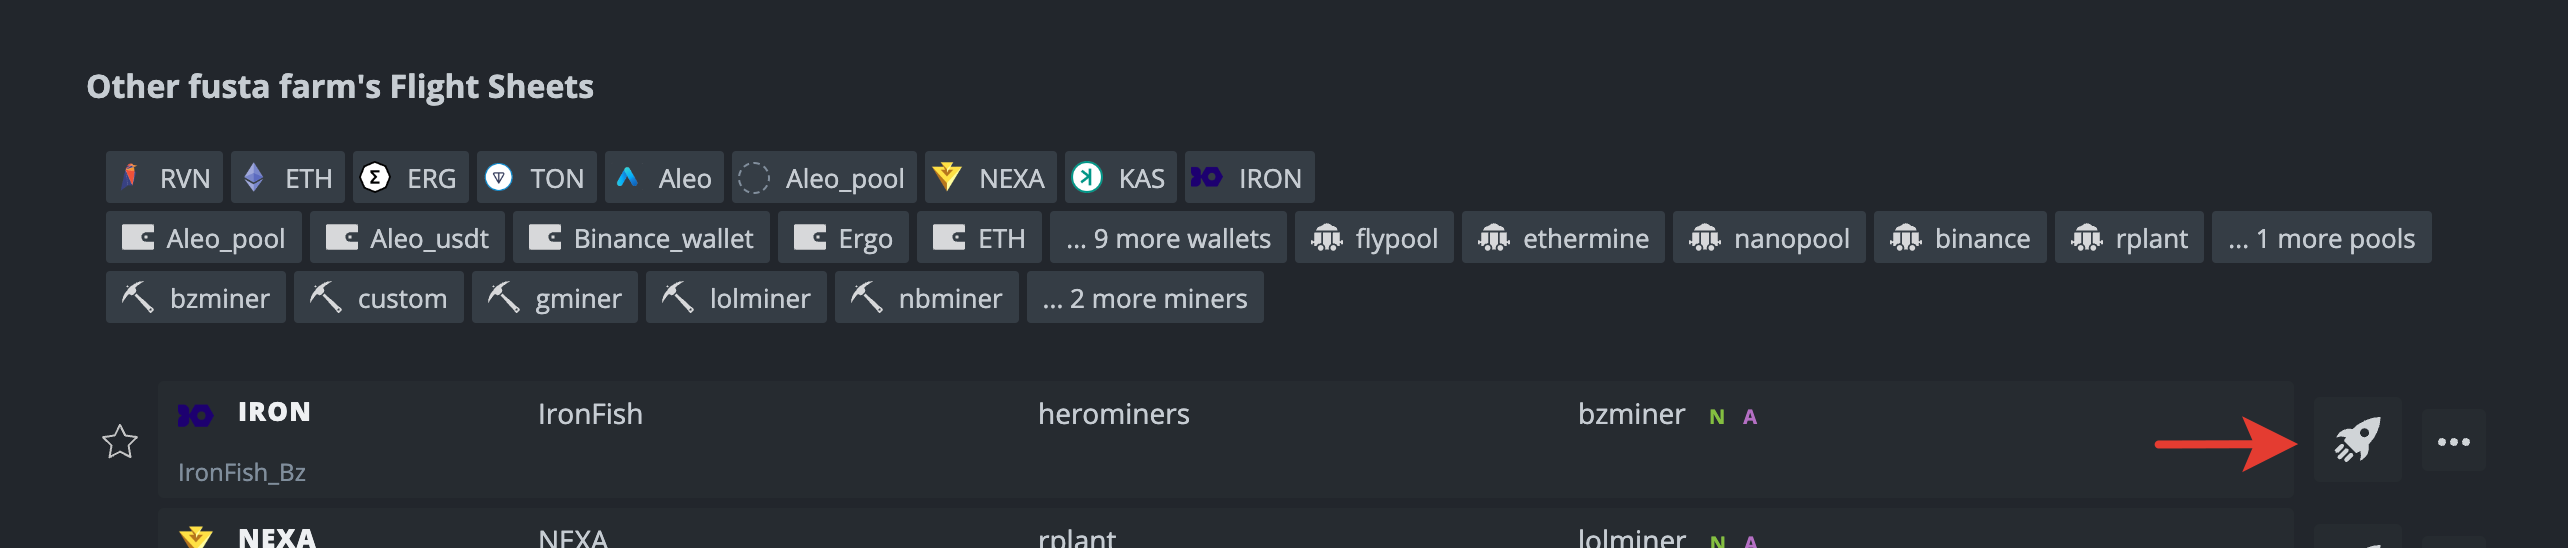Expand the 9 more wallets list
The image size is (2568, 548).
tap(1168, 238)
